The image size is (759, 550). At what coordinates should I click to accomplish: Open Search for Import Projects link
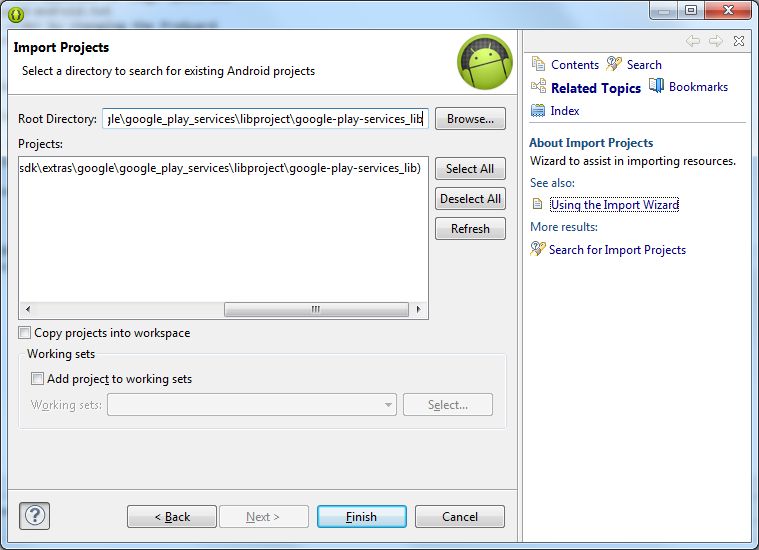click(x=617, y=250)
